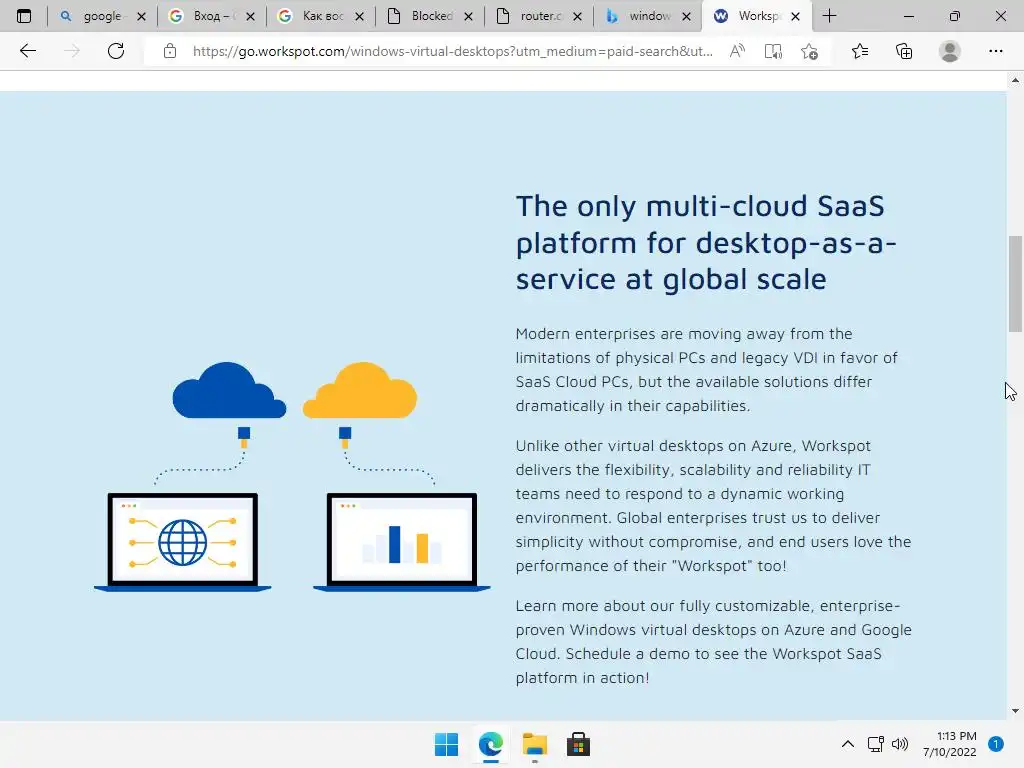This screenshot has height=768, width=1024.
Task: View site information lock icon
Action: click(170, 51)
